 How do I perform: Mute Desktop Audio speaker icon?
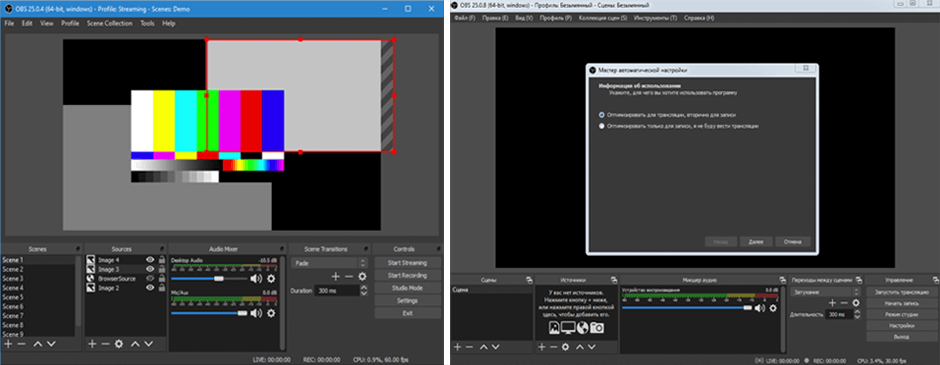point(257,279)
